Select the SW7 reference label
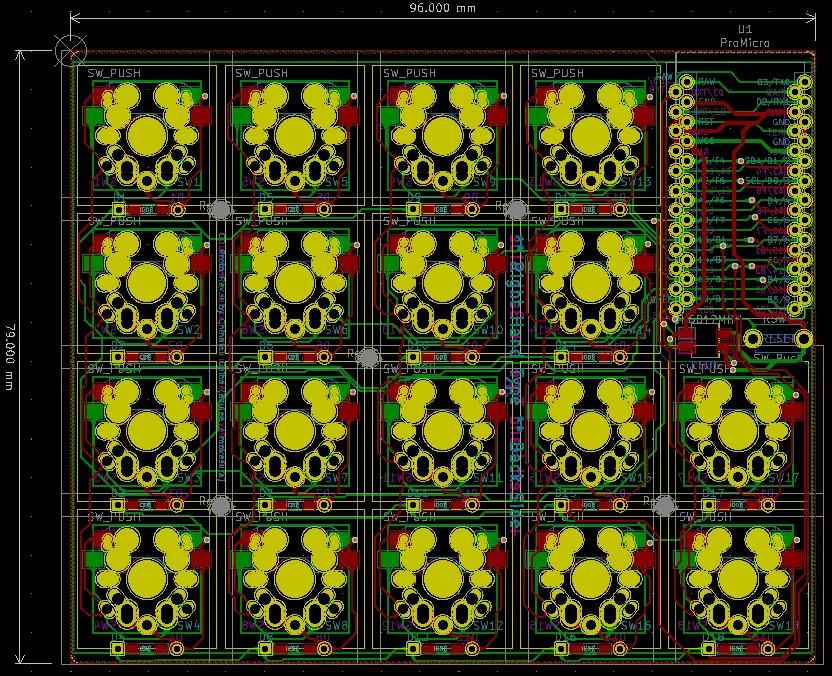Image resolution: width=832 pixels, height=676 pixels. (x=337, y=478)
